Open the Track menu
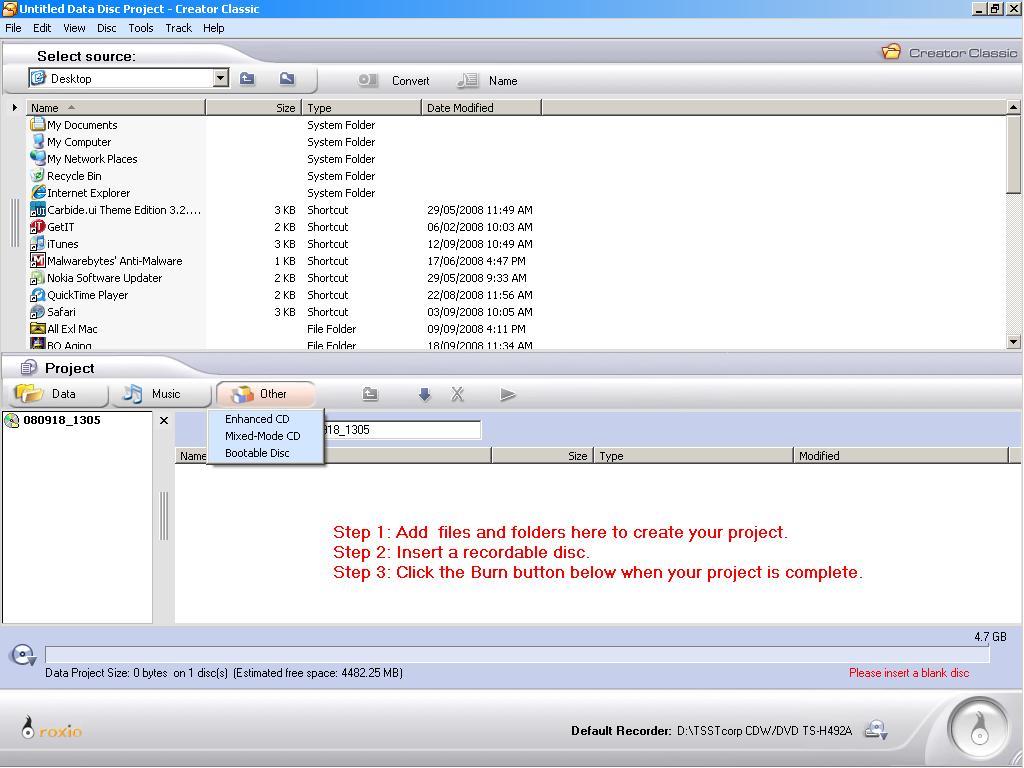Image resolution: width=1024 pixels, height=768 pixels. pos(178,28)
